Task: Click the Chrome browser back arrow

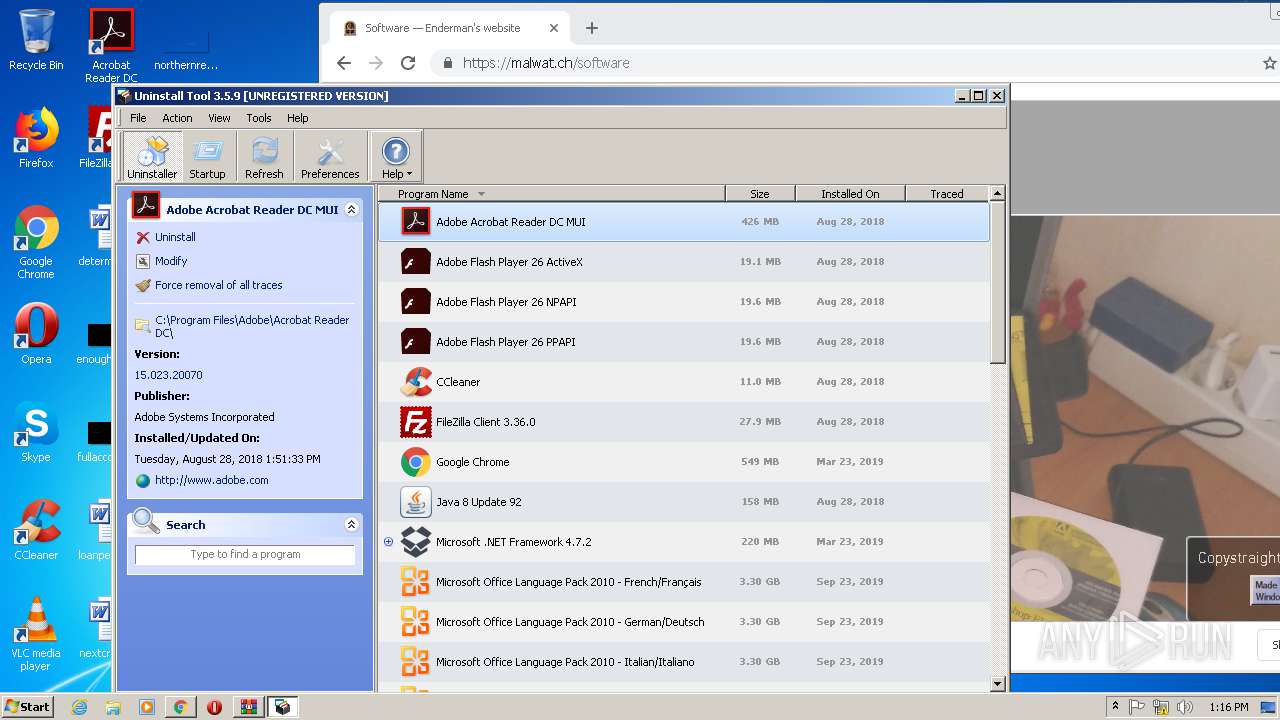Action: pyautogui.click(x=344, y=63)
